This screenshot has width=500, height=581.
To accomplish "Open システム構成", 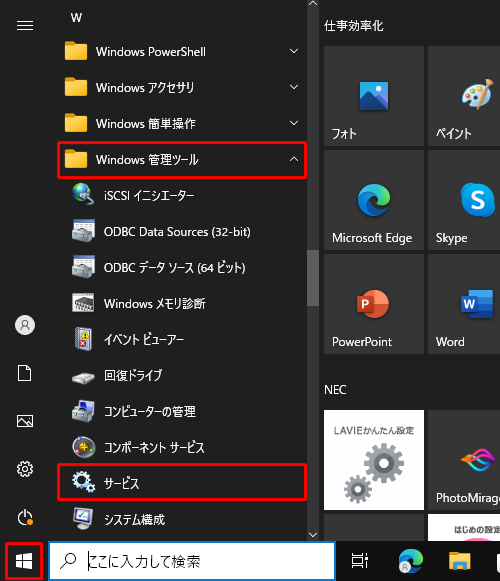I will [x=182, y=519].
